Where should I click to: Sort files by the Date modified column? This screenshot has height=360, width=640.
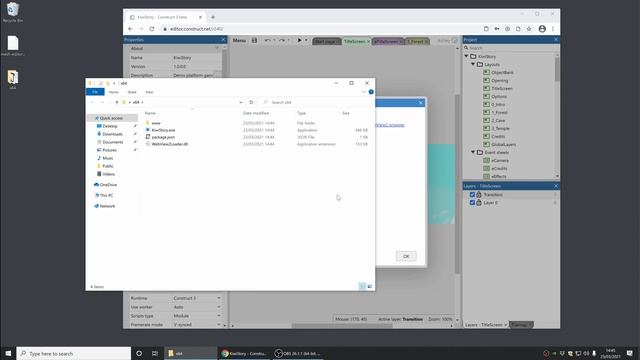[x=256, y=113]
